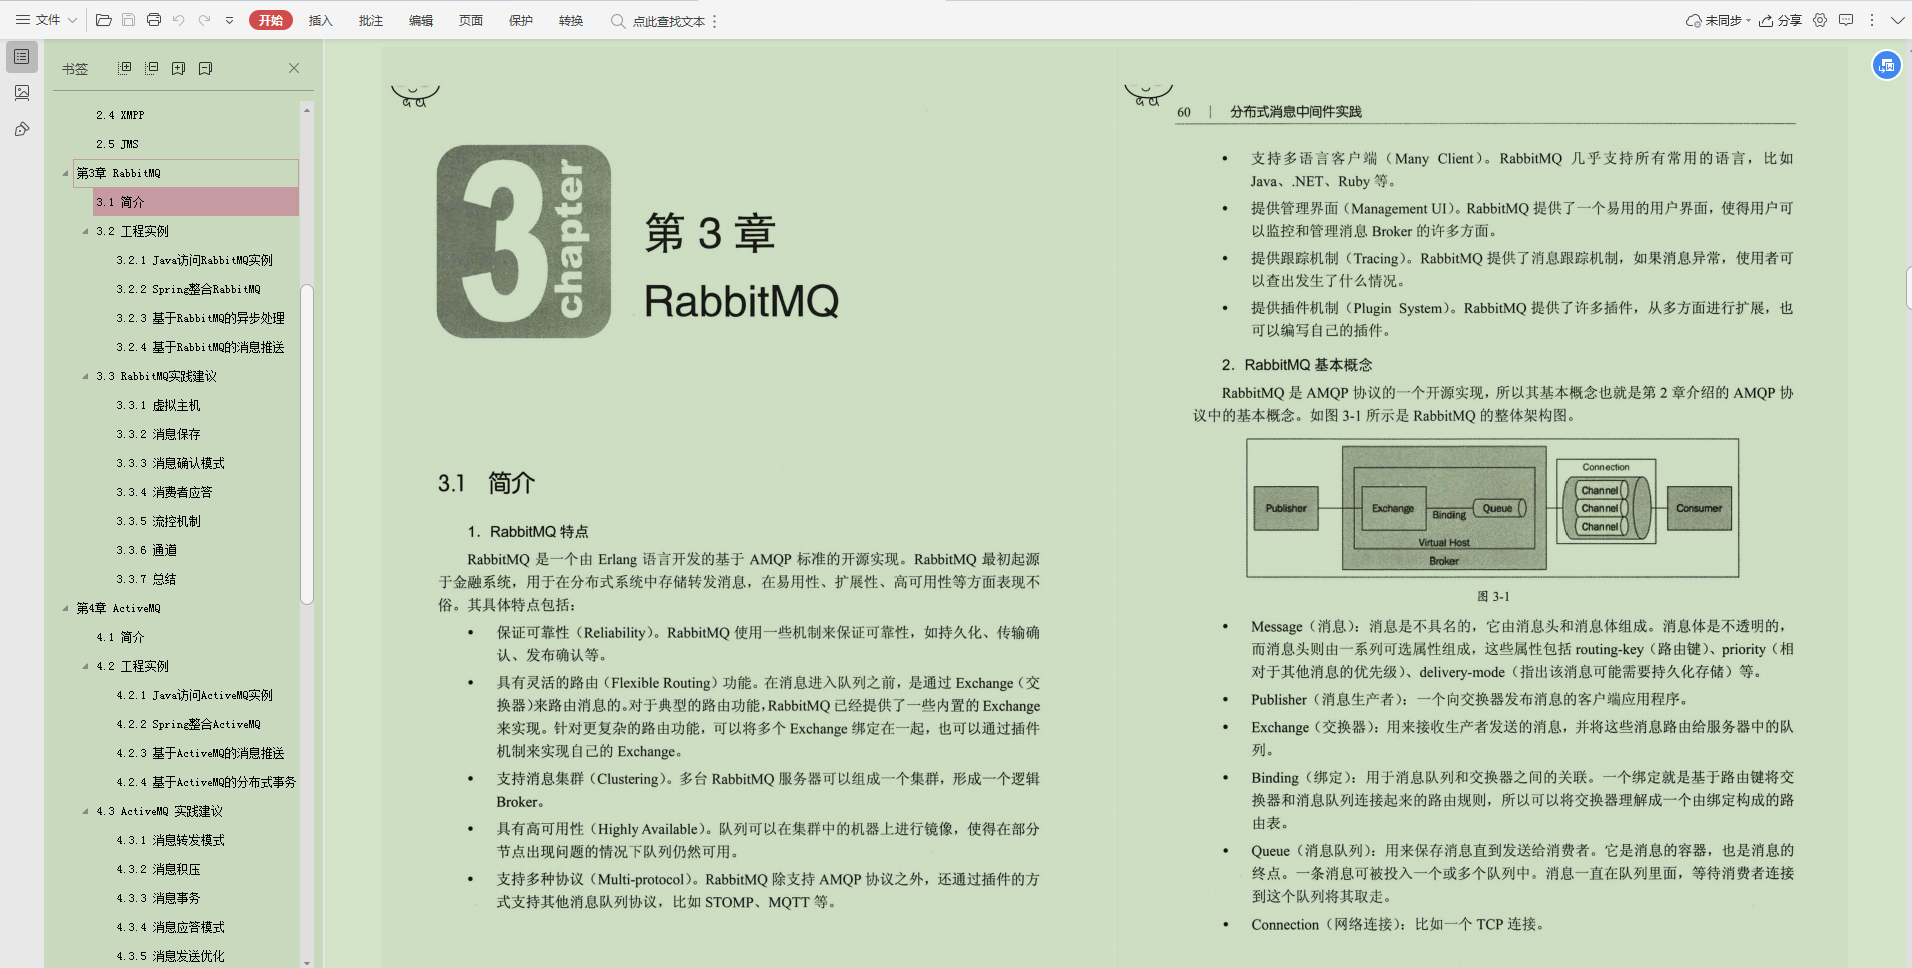Go to bookmark 3.2.3 基于RabbitMQ的异步处理

pos(200,318)
